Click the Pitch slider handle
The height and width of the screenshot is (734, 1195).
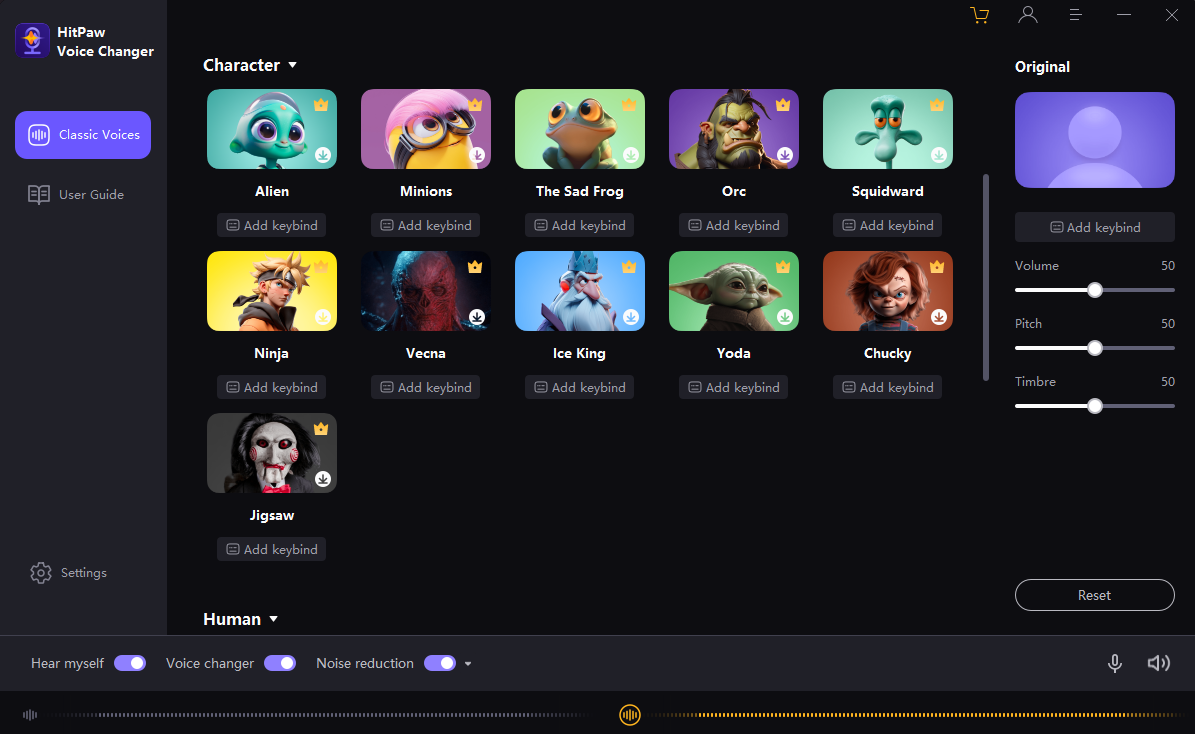coord(1095,348)
